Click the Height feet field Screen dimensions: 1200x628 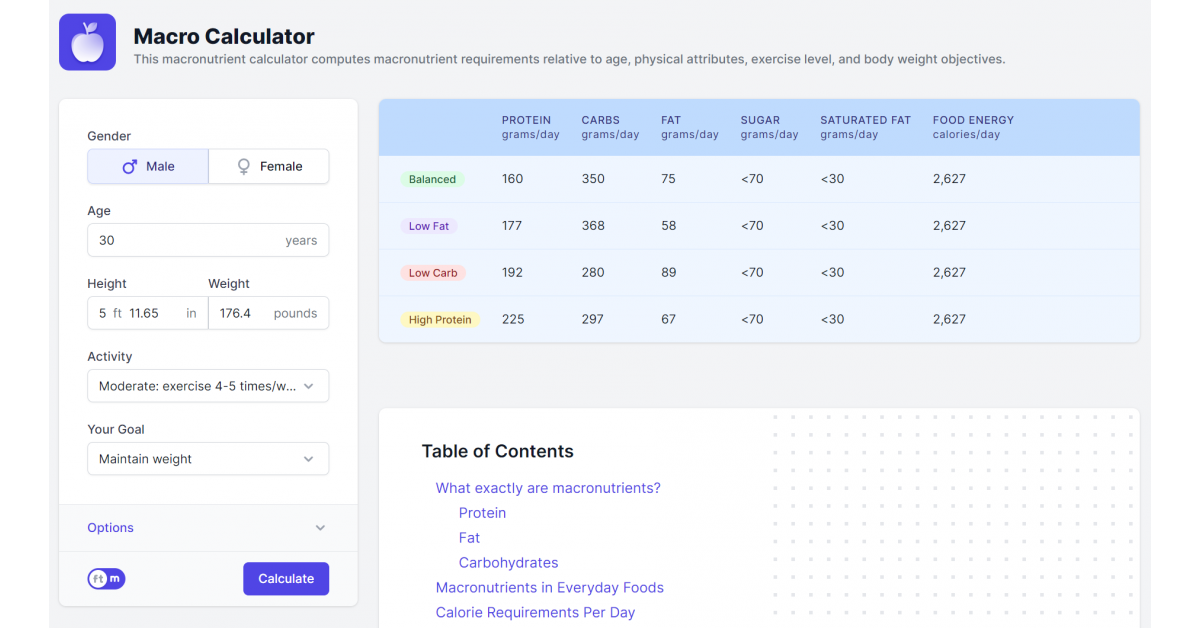coord(102,313)
